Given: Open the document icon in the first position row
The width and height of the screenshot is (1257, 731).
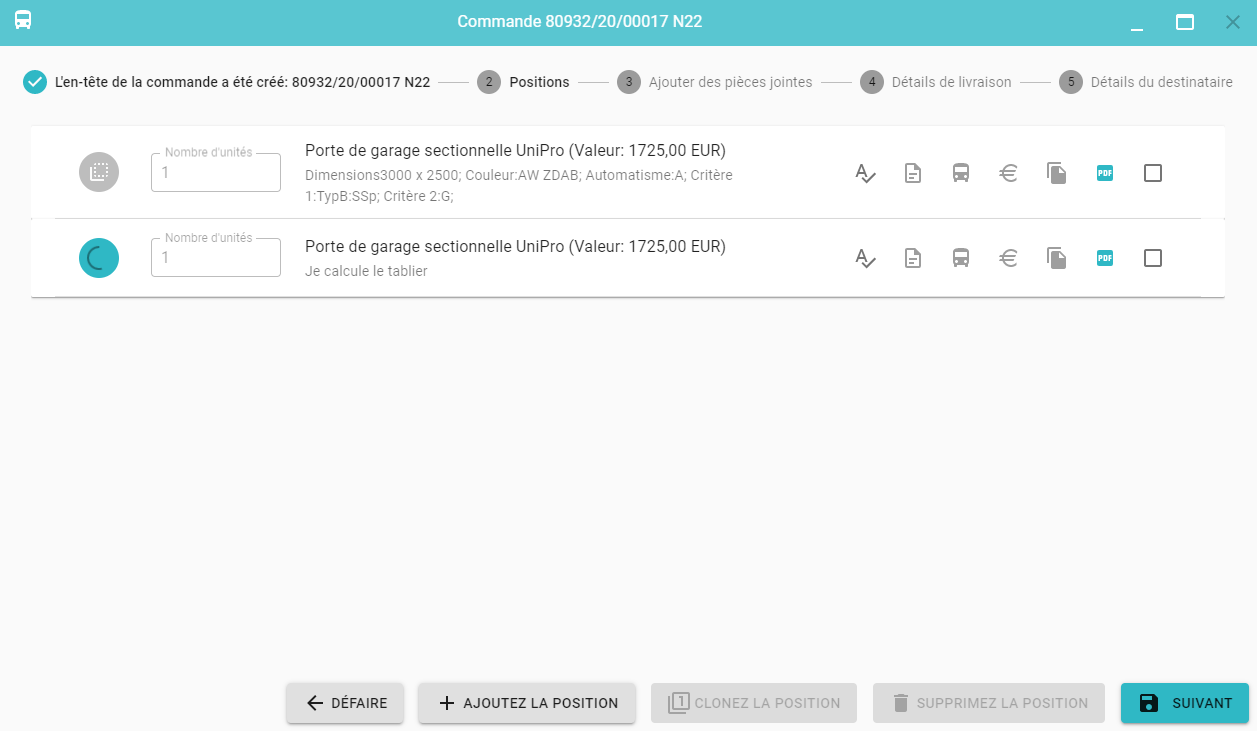Looking at the screenshot, I should 913,173.
